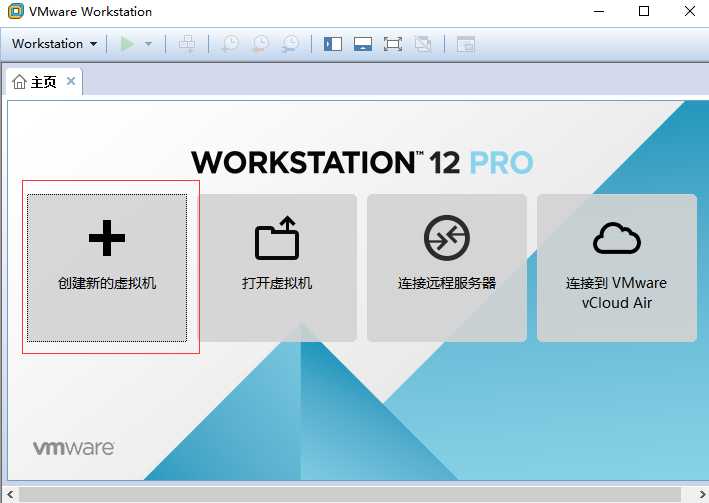Open the Workstation menu
This screenshot has height=503, width=709.
coord(54,44)
